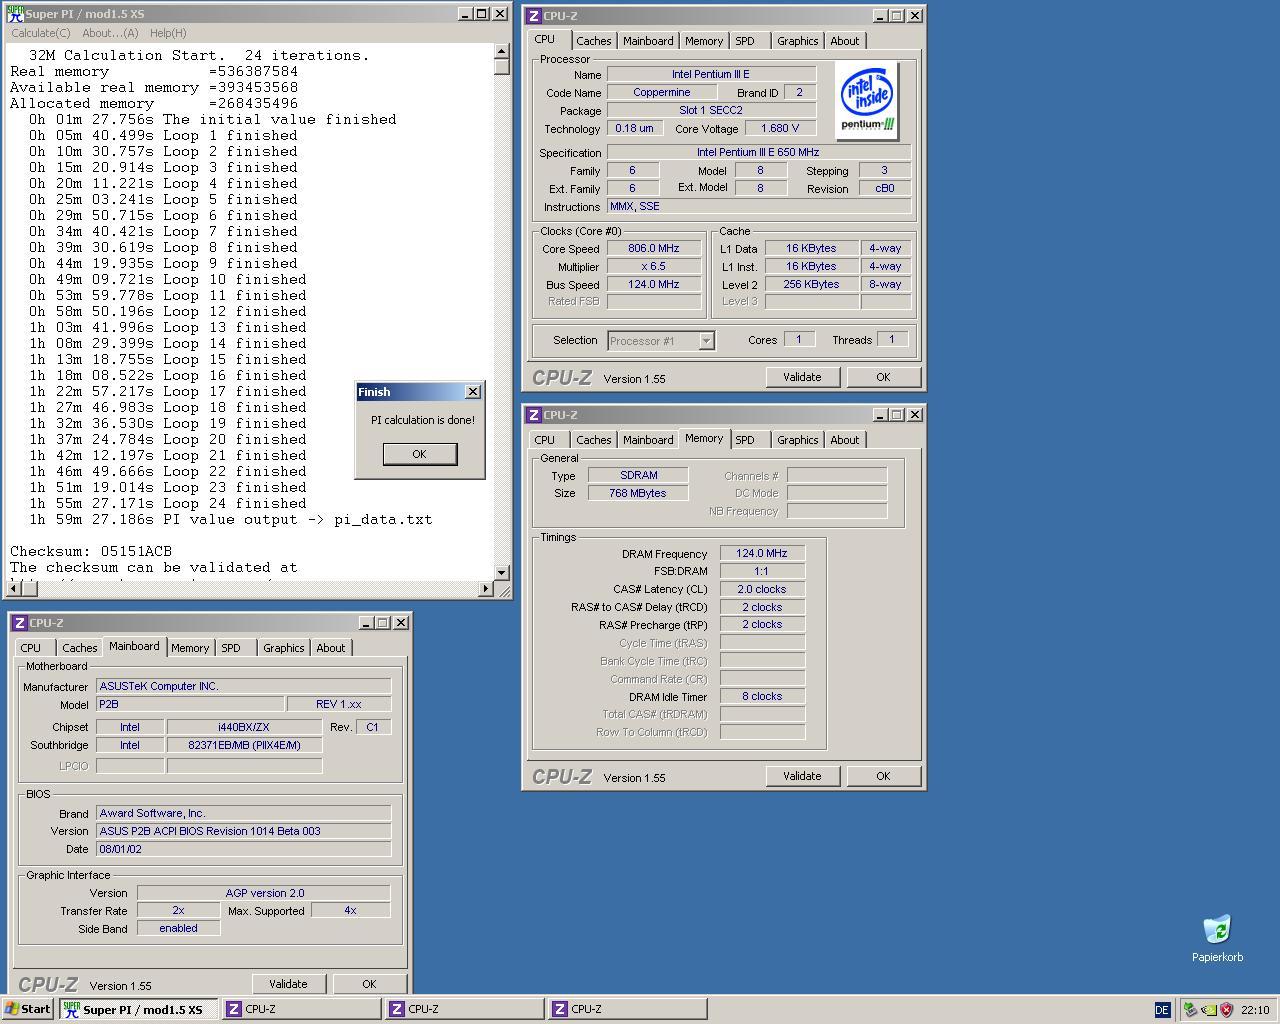Click OK in the Memory window
The width and height of the screenshot is (1280, 1024).
tap(883, 776)
